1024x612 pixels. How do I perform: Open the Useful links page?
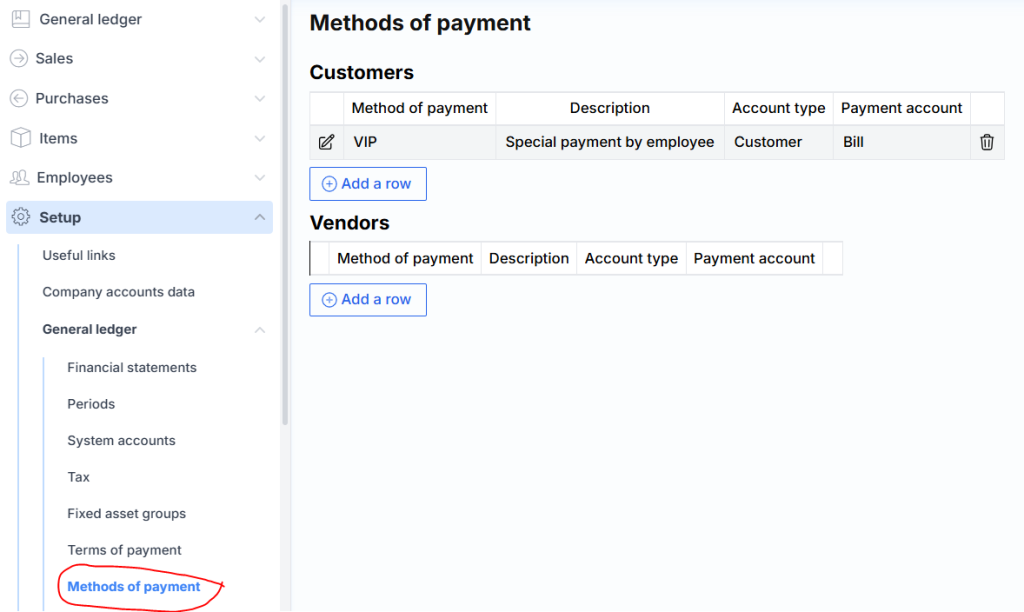point(79,255)
